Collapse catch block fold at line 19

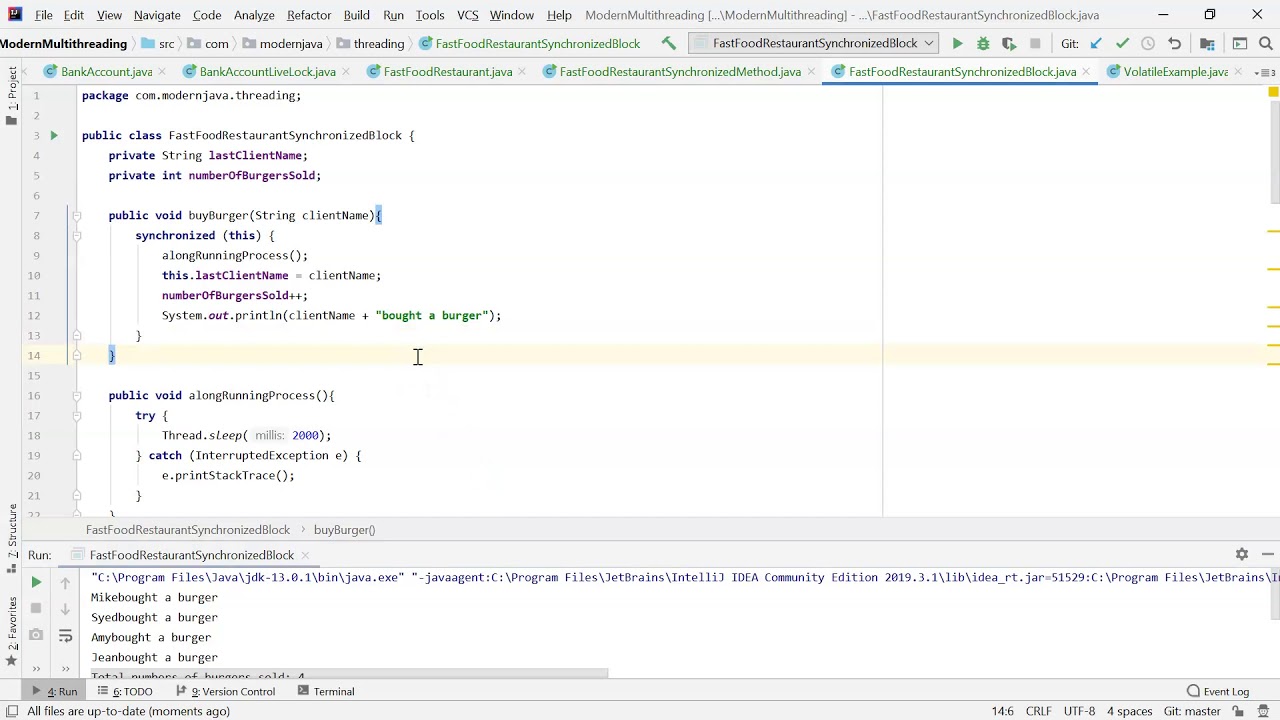click(76, 455)
